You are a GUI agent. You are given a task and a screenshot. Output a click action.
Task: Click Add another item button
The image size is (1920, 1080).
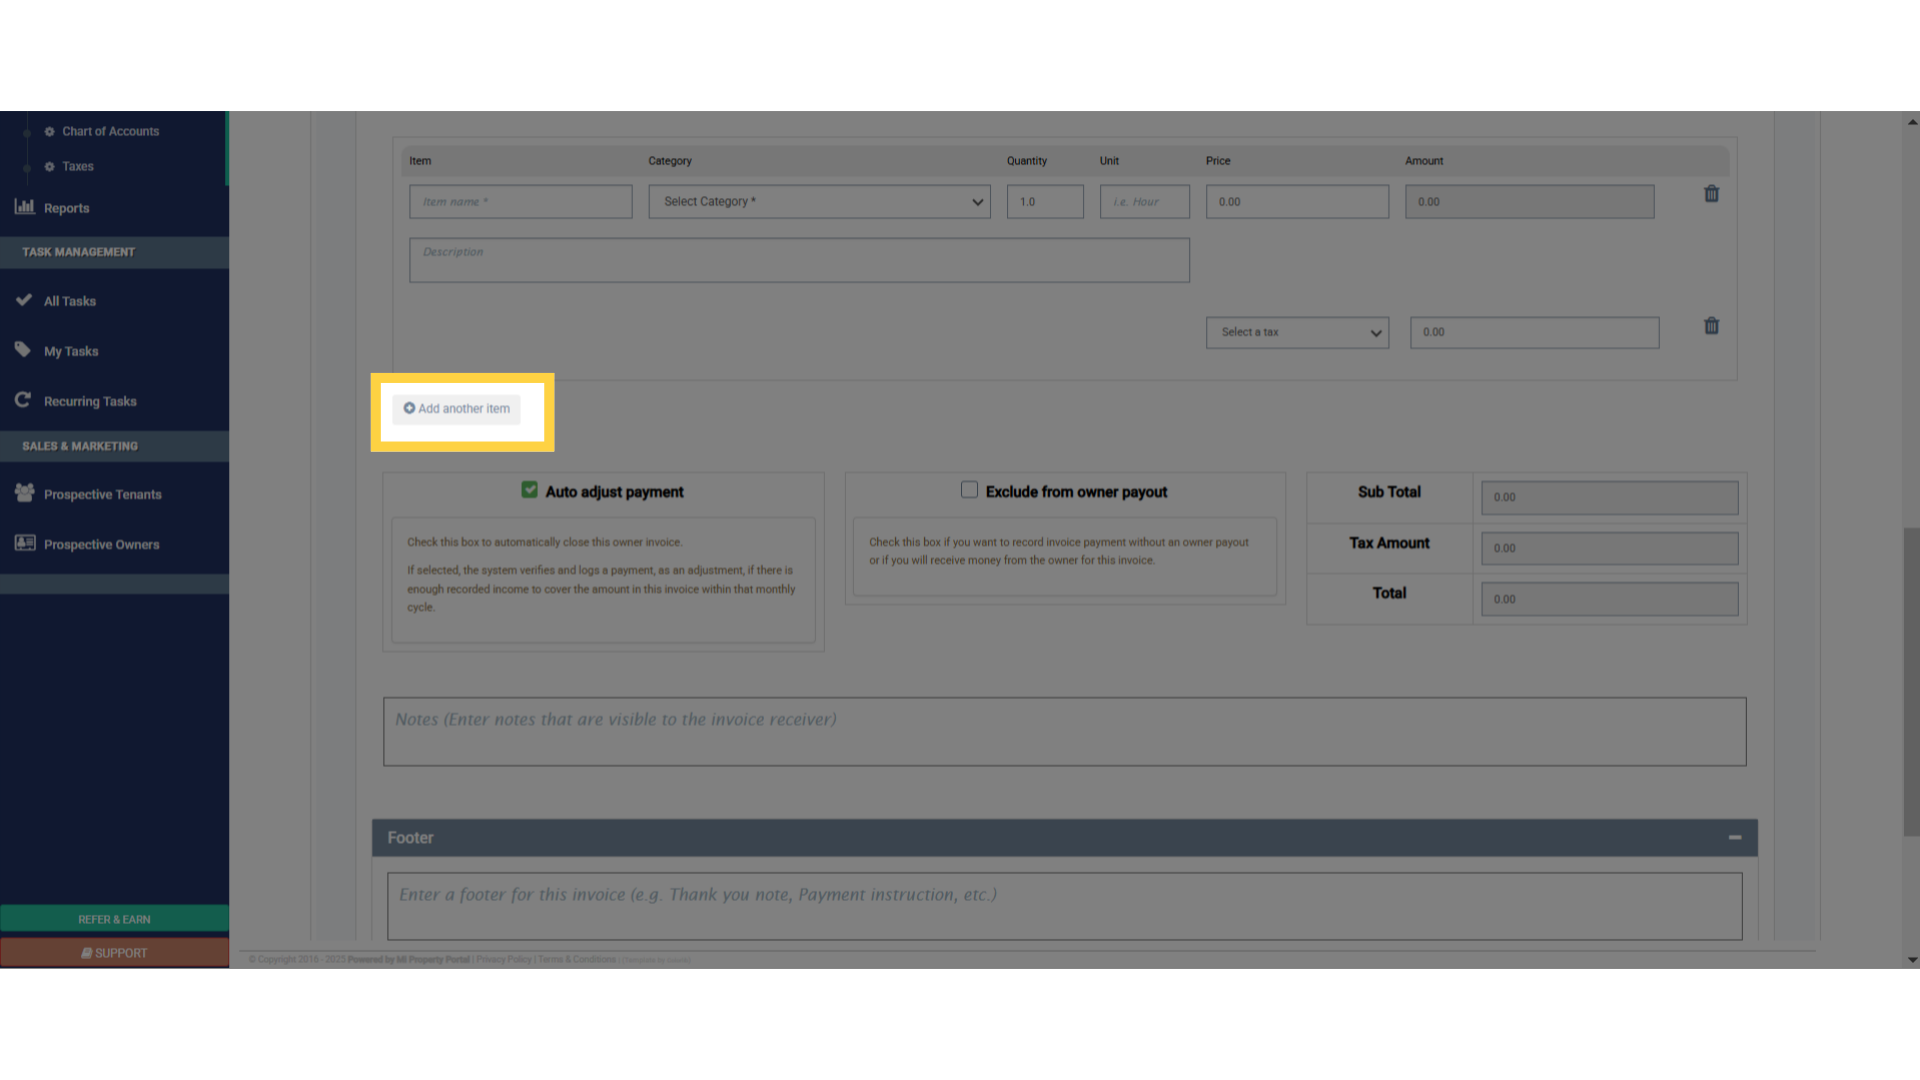[457, 409]
